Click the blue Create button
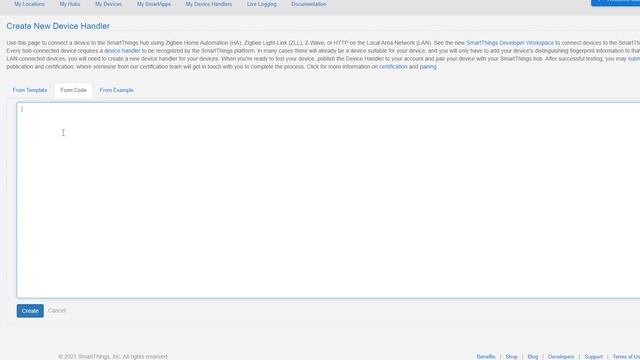Viewport: 640px width, 360px height. (x=30, y=311)
